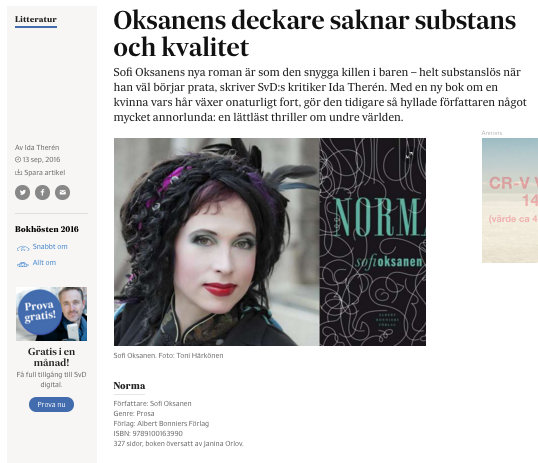Share article via Facebook icon
The image size is (538, 463).
click(43, 192)
